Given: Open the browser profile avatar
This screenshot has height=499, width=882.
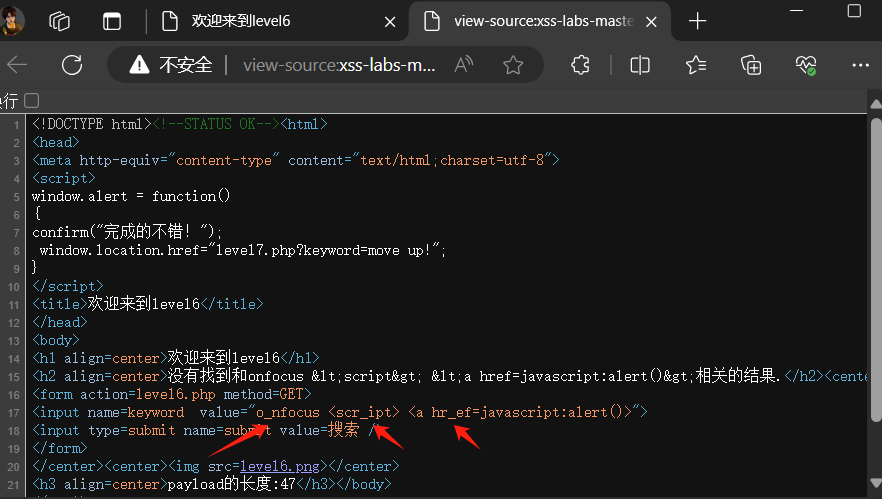Looking at the screenshot, I should coord(12,20).
